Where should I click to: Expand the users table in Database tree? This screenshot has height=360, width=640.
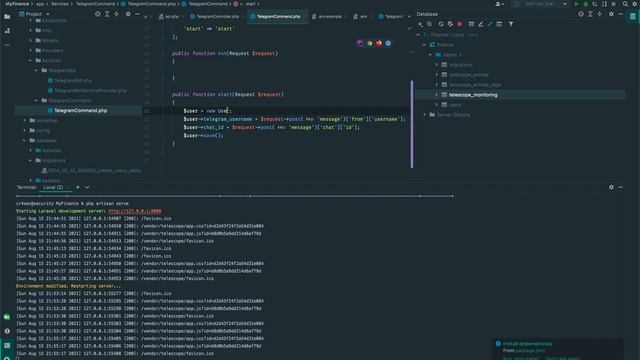(x=436, y=105)
